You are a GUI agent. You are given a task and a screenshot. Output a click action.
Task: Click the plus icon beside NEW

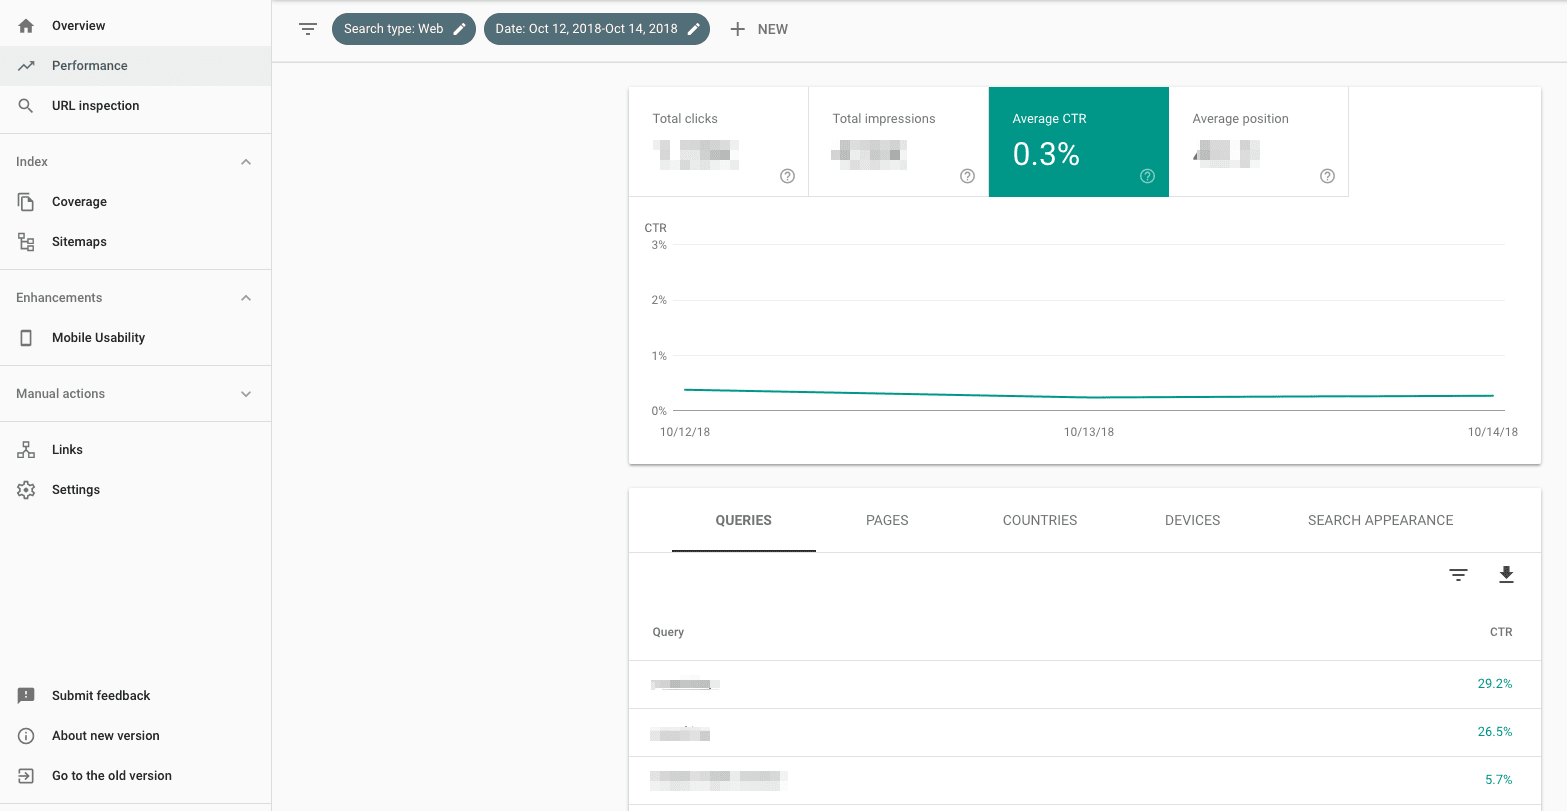pyautogui.click(x=738, y=29)
